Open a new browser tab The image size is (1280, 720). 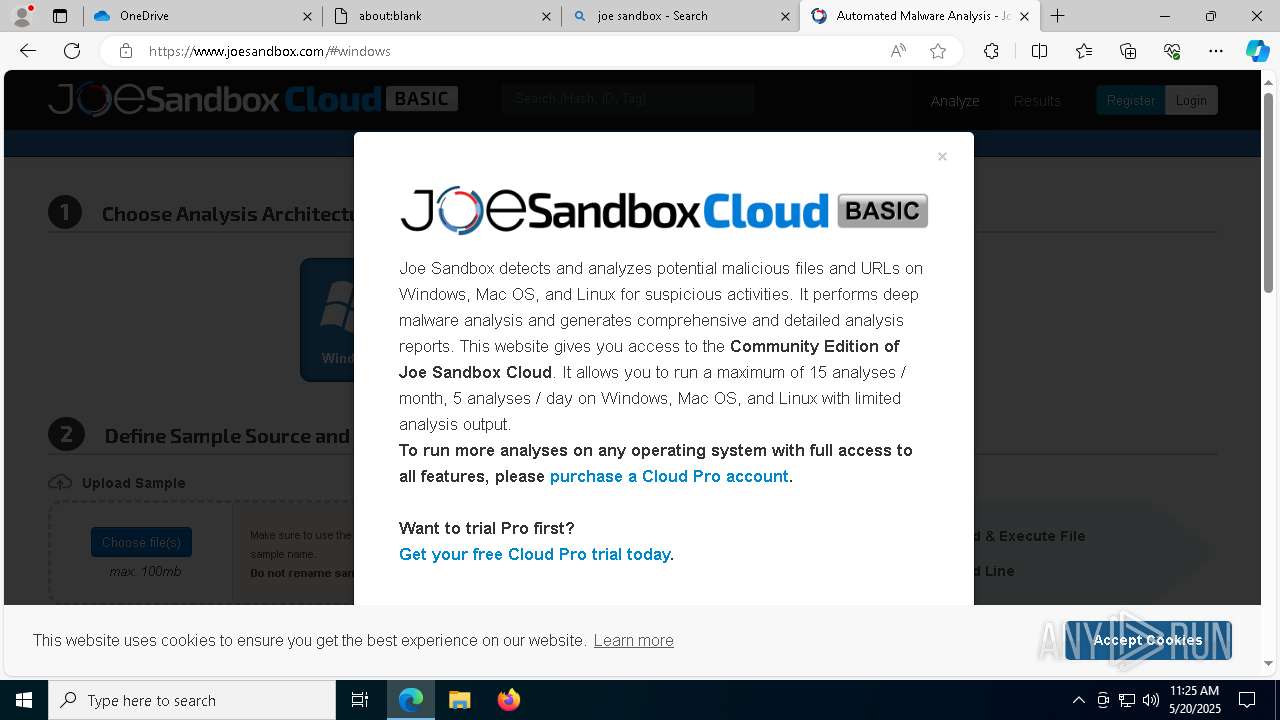(1057, 16)
